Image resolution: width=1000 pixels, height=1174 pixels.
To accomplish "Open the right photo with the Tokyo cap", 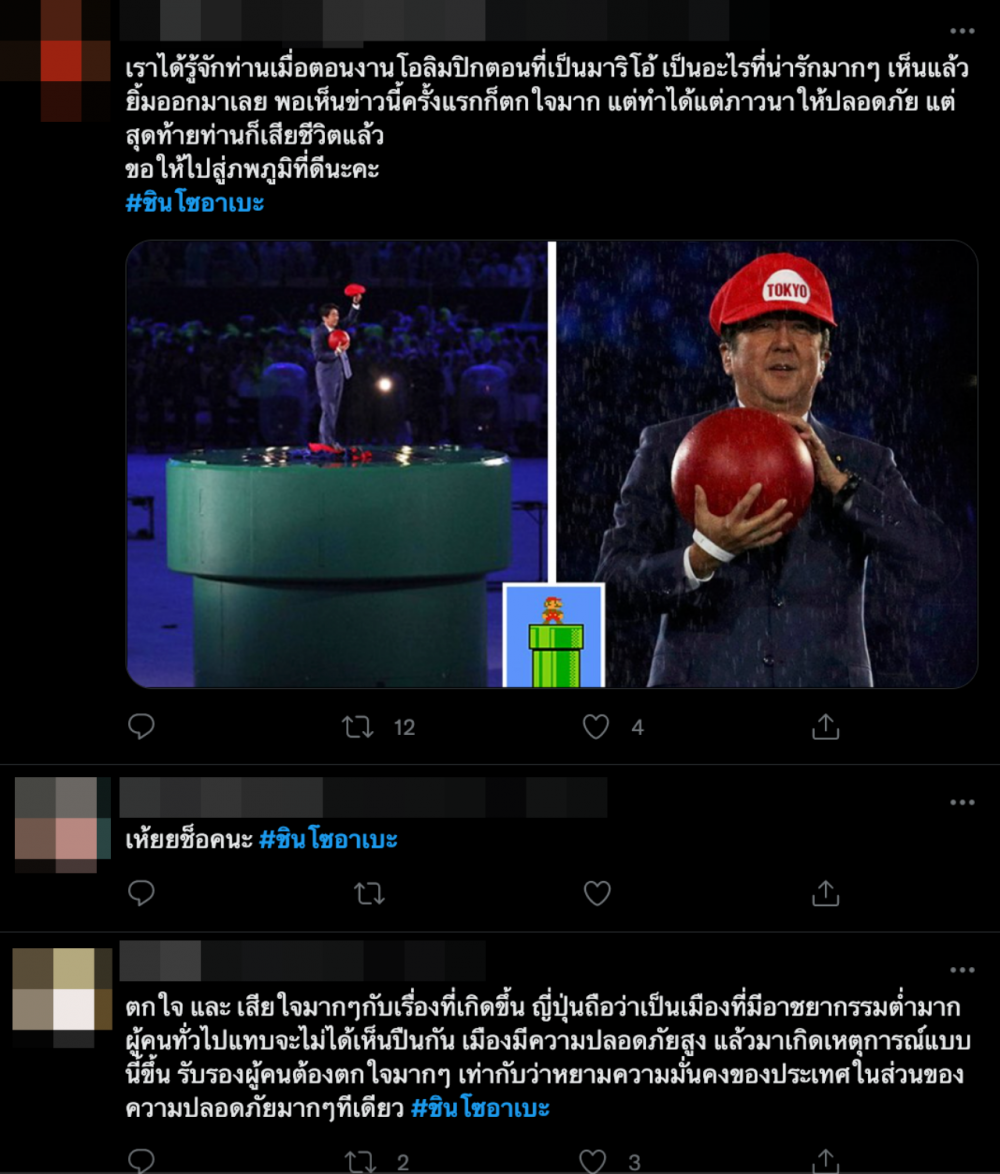I will pyautogui.click(x=767, y=463).
